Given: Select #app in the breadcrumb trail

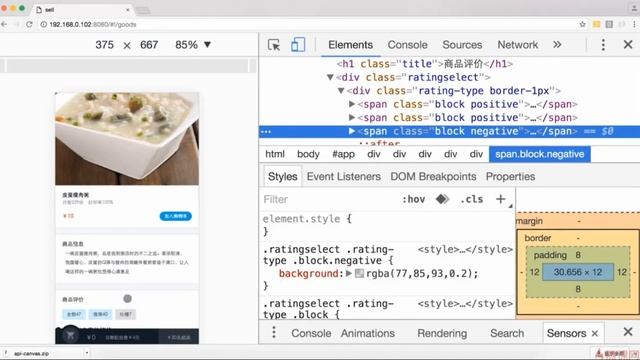Looking at the screenshot, I should coord(343,154).
